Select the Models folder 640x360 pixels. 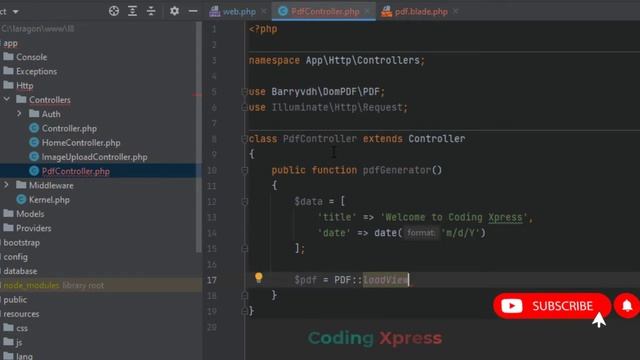point(24,214)
